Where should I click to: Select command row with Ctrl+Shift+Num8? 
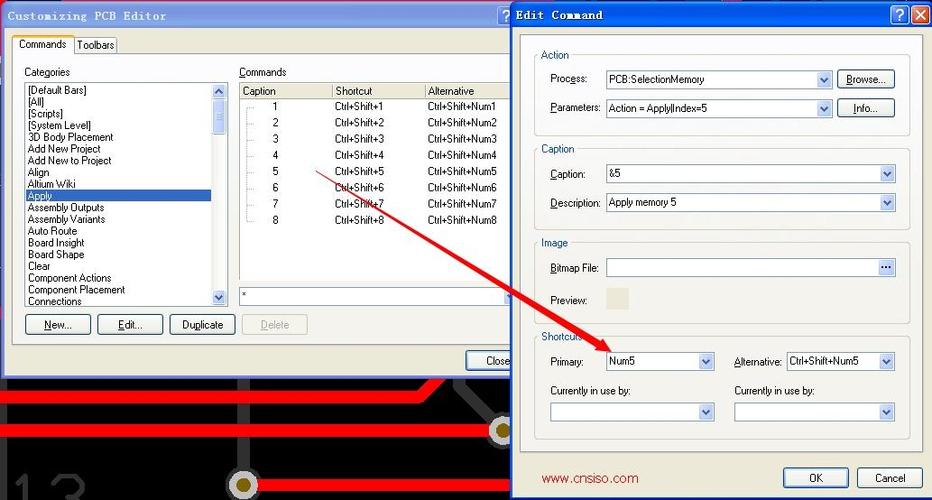tap(374, 220)
